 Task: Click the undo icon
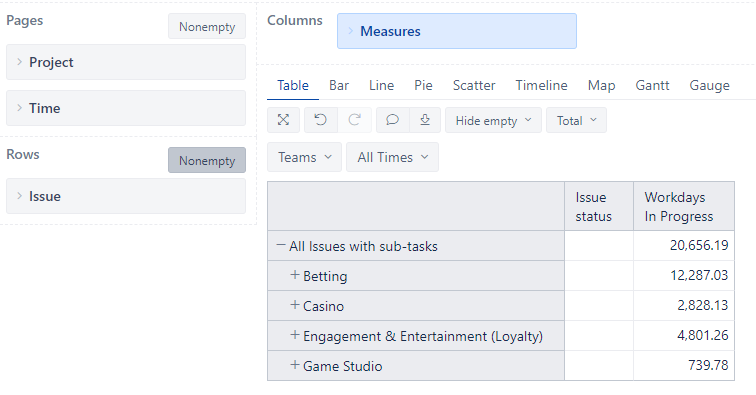(x=321, y=120)
